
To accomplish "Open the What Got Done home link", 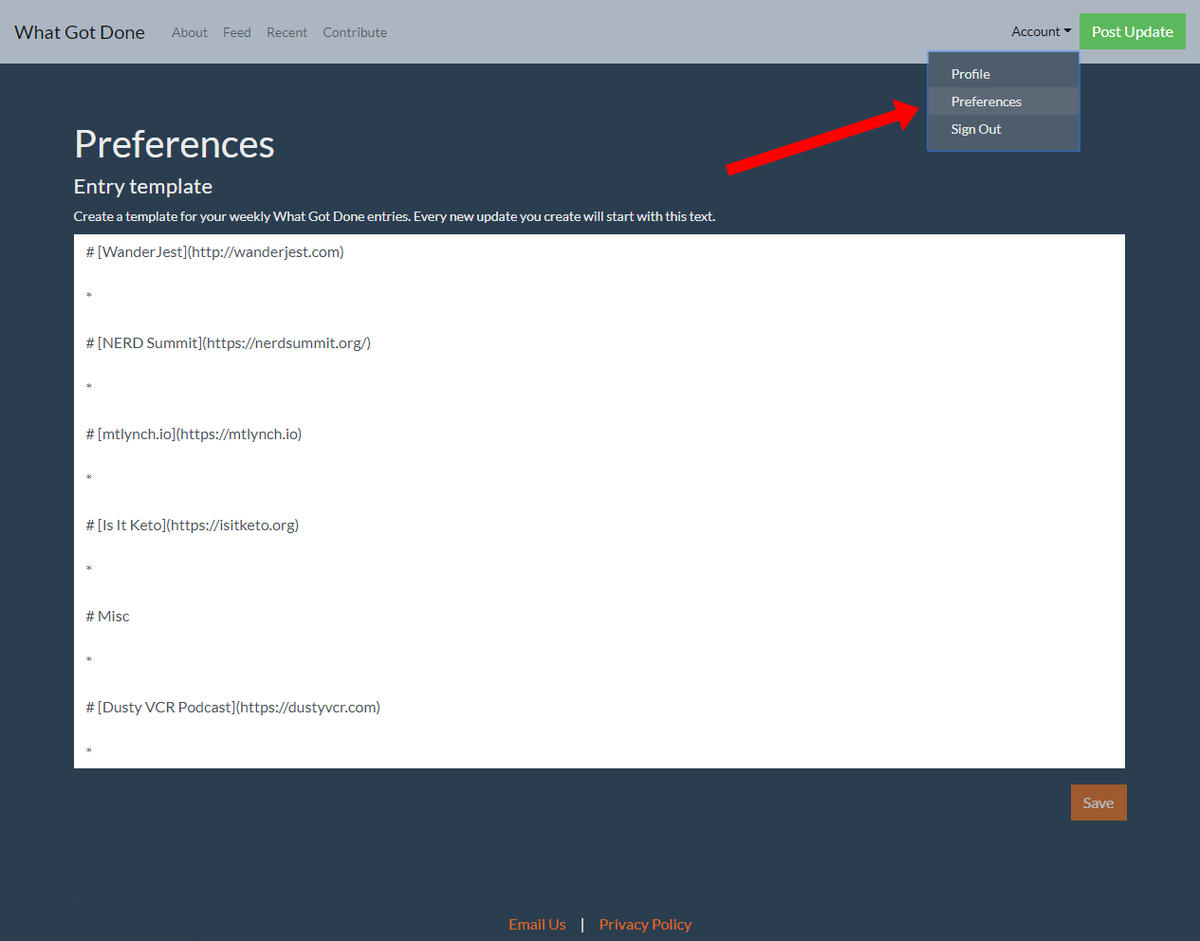I will (x=80, y=32).
